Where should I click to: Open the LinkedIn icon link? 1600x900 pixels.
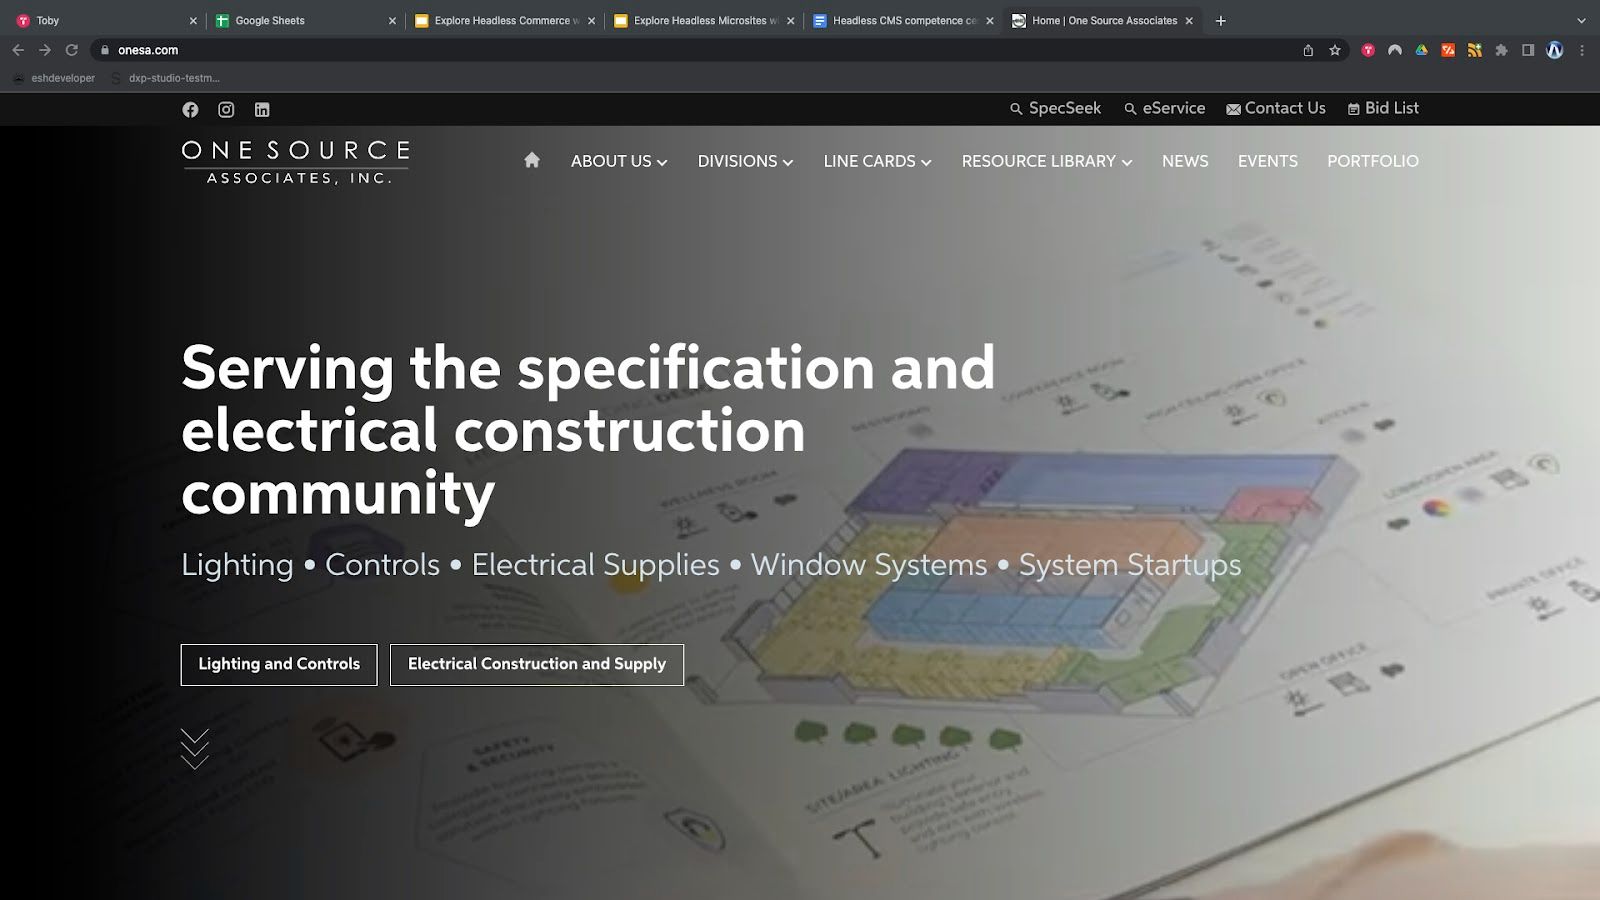[262, 110]
